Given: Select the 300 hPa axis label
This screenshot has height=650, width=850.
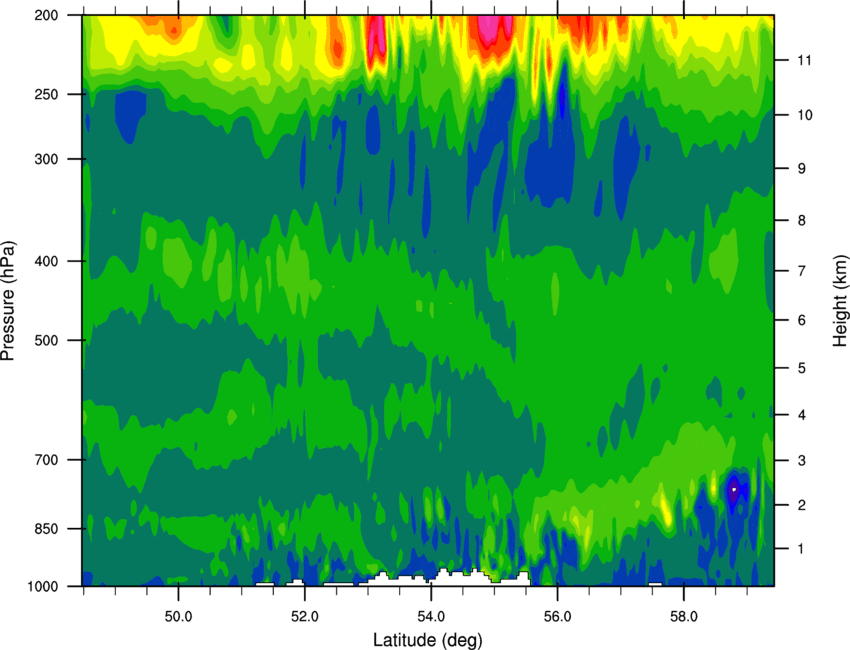Looking at the screenshot, I should 46,159.
